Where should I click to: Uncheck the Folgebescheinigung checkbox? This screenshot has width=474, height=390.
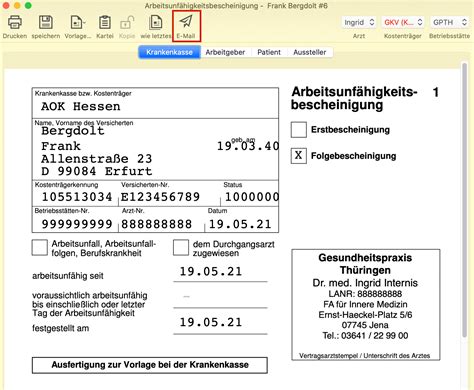click(299, 156)
